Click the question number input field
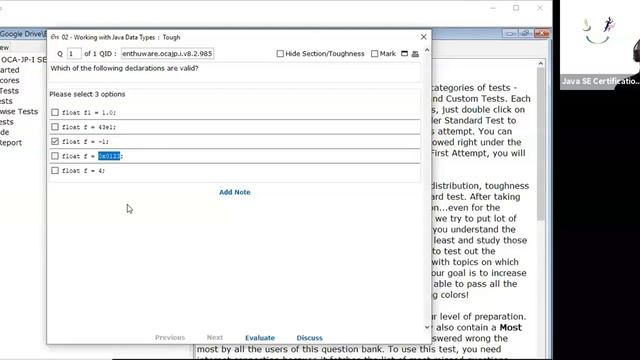 [74, 53]
